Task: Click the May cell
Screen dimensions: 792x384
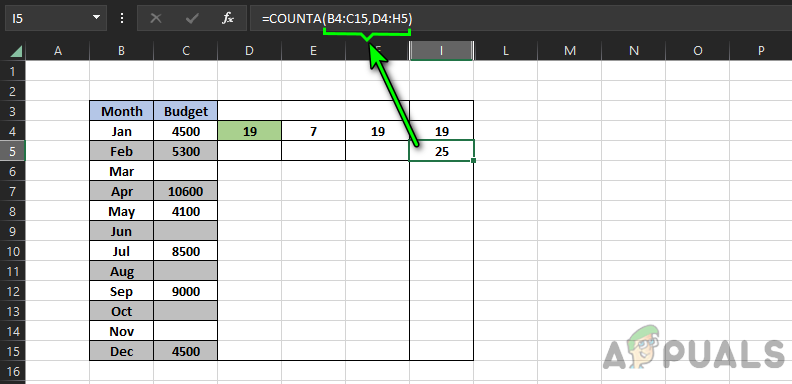Action: (122, 211)
